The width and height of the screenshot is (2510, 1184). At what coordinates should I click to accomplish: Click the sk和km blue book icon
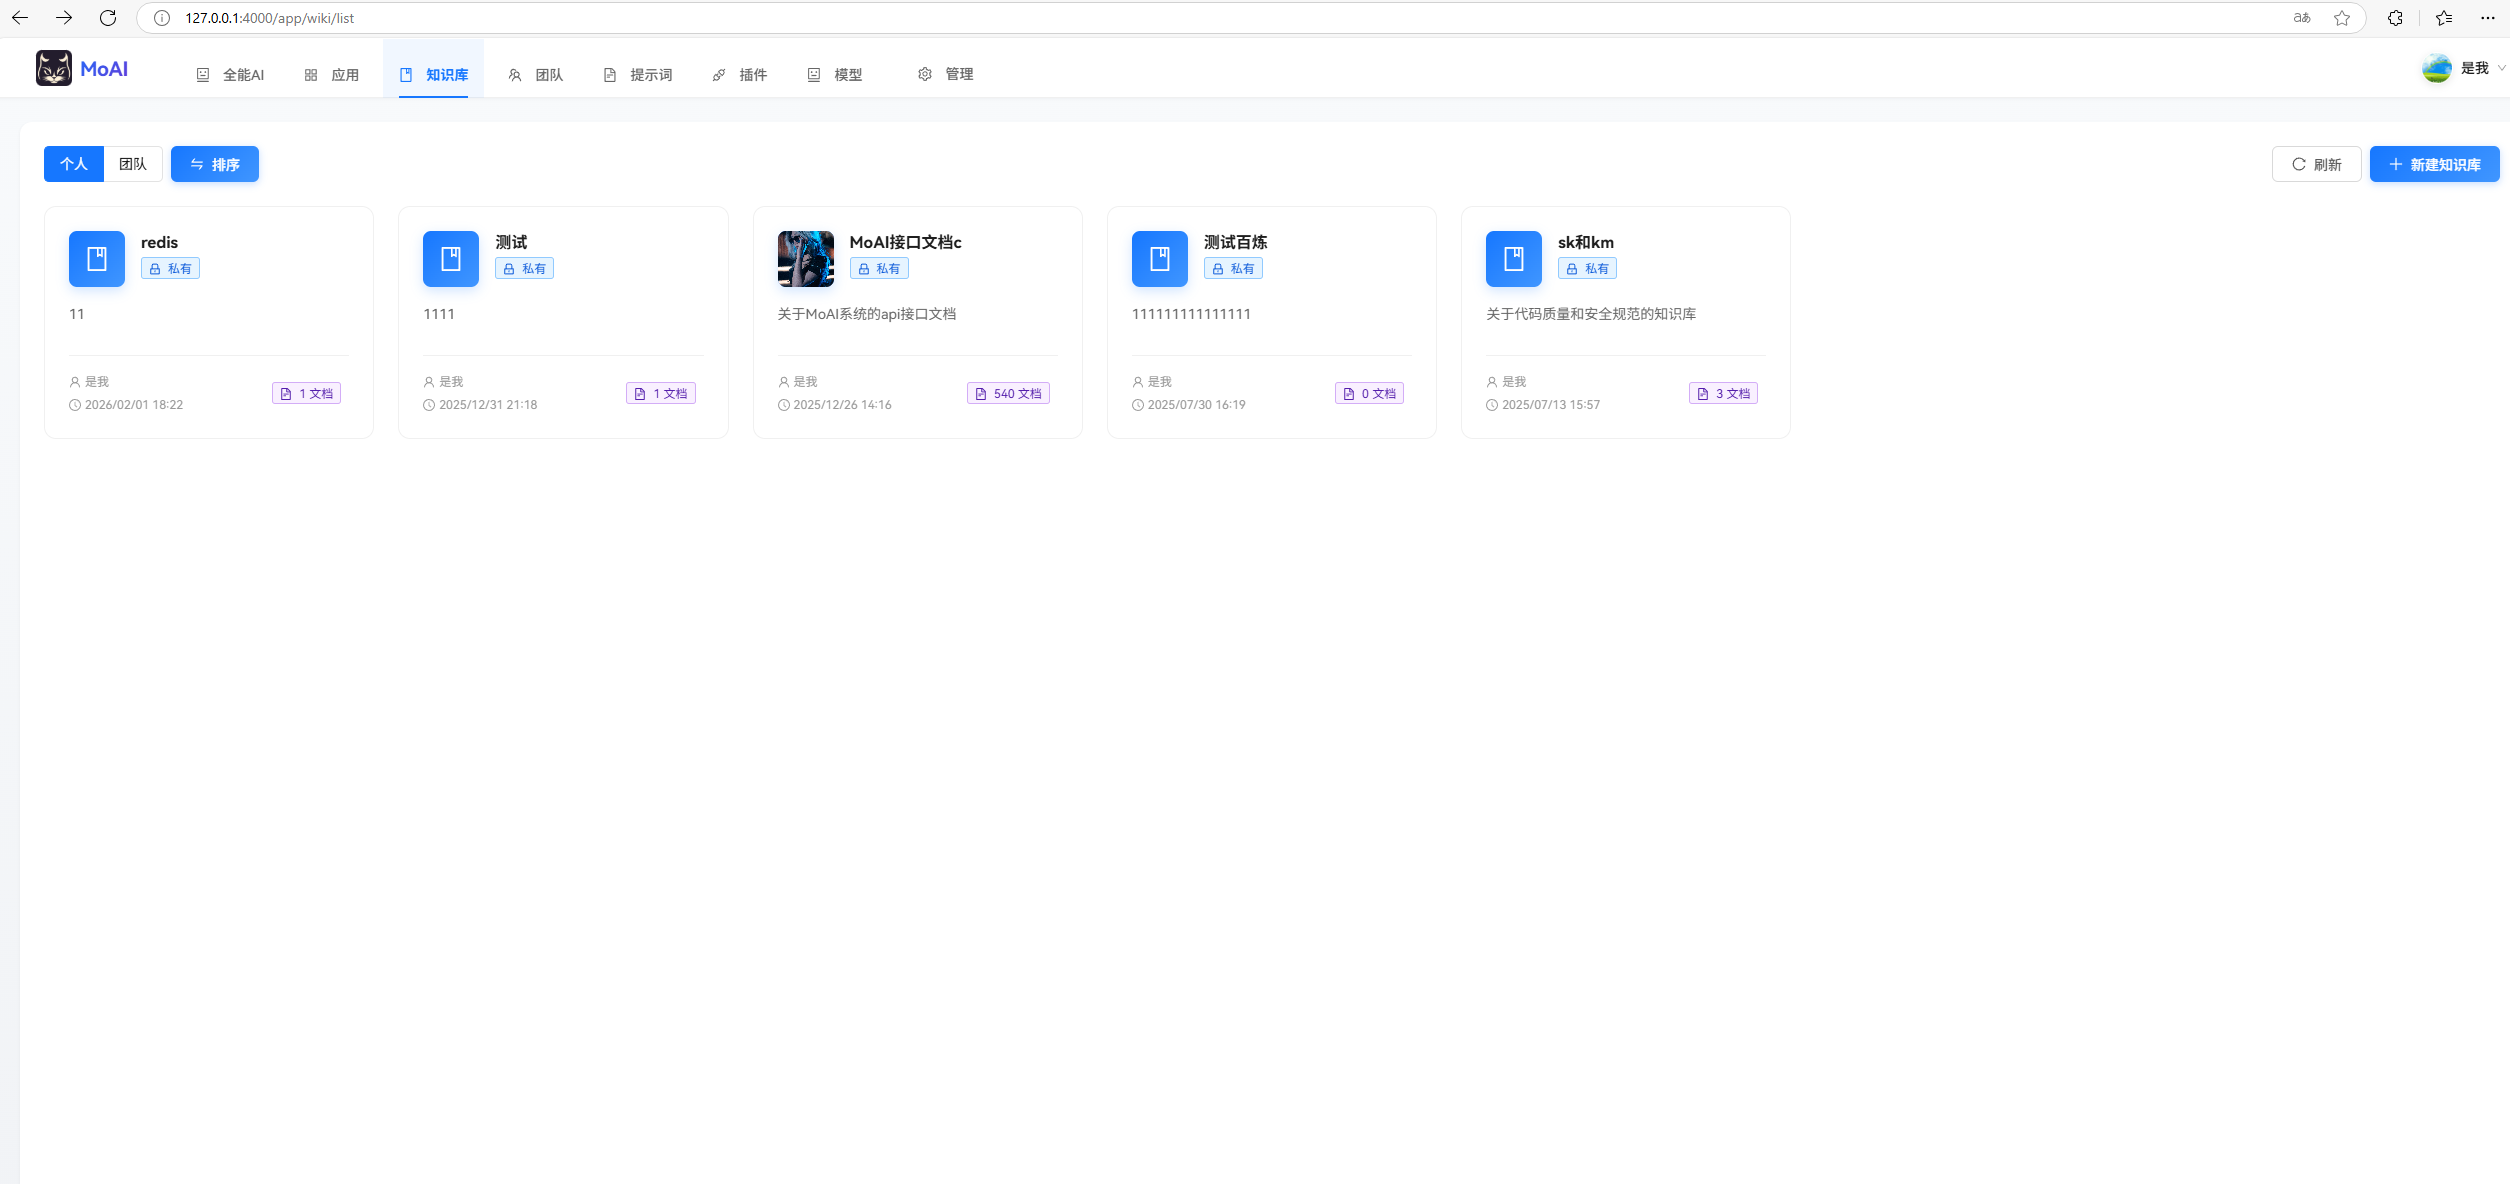point(1513,259)
